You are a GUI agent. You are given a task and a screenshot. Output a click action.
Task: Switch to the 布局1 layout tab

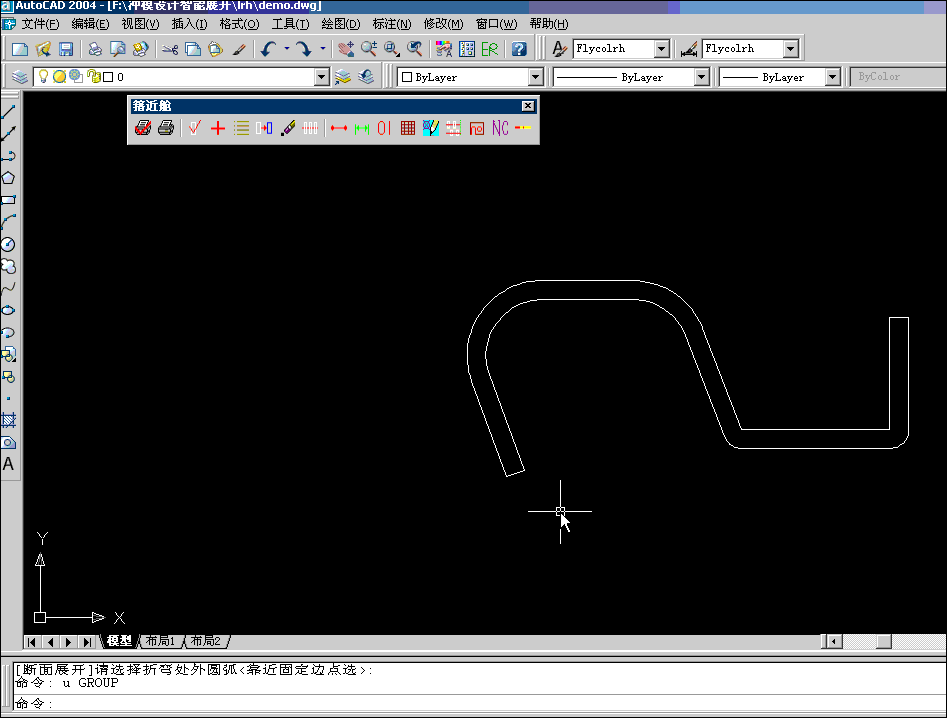pos(161,641)
